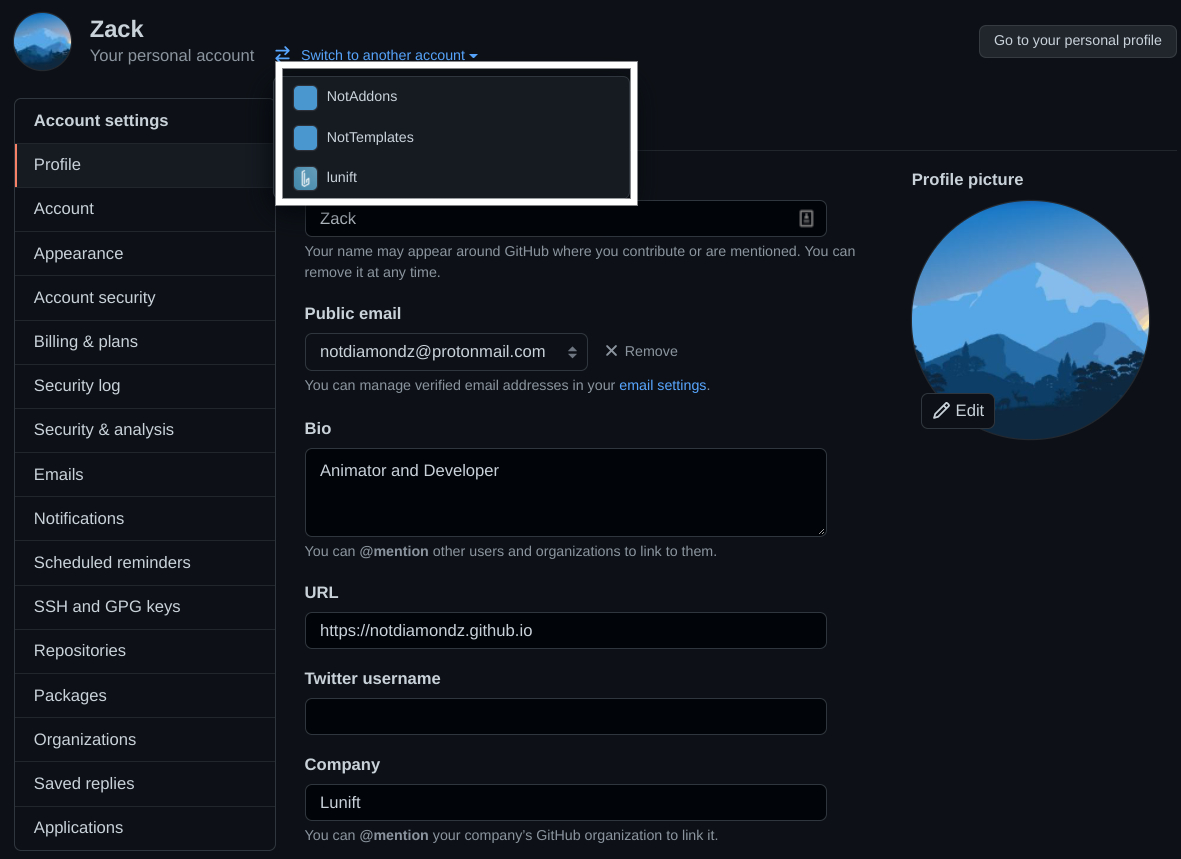Click the contact card icon in Name field

(806, 219)
